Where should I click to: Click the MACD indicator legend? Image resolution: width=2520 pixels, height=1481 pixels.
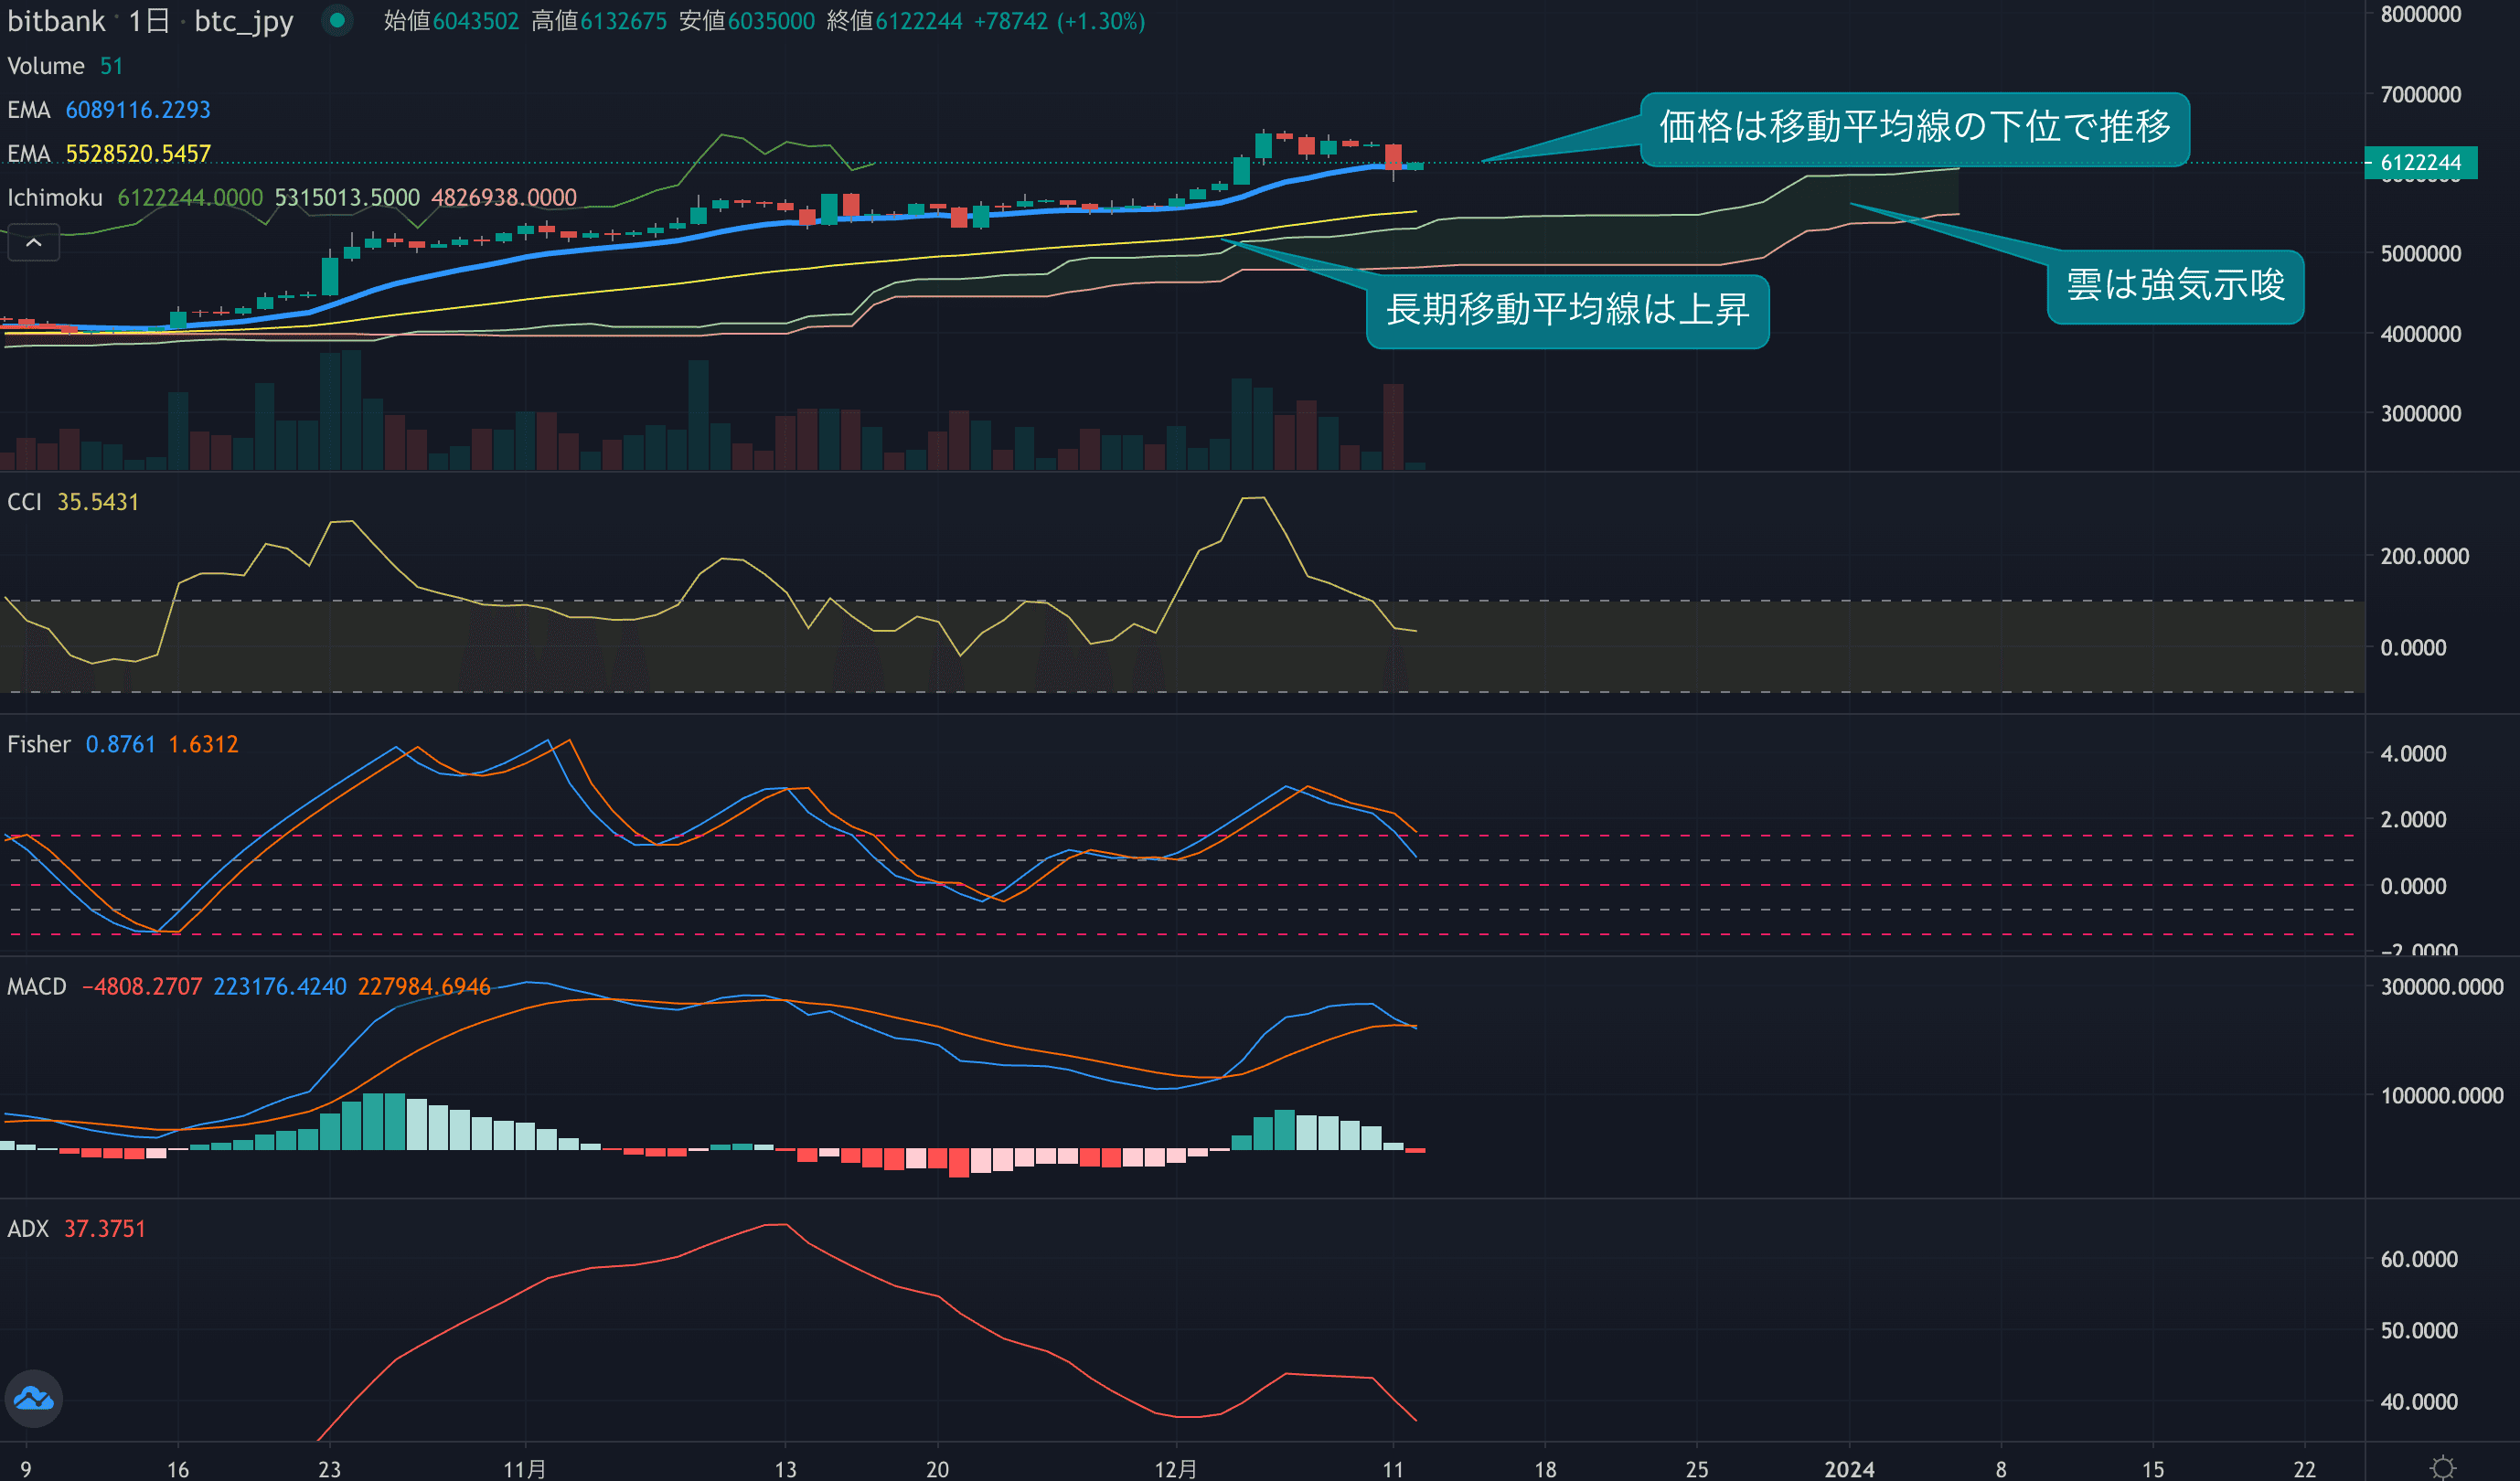[37, 987]
